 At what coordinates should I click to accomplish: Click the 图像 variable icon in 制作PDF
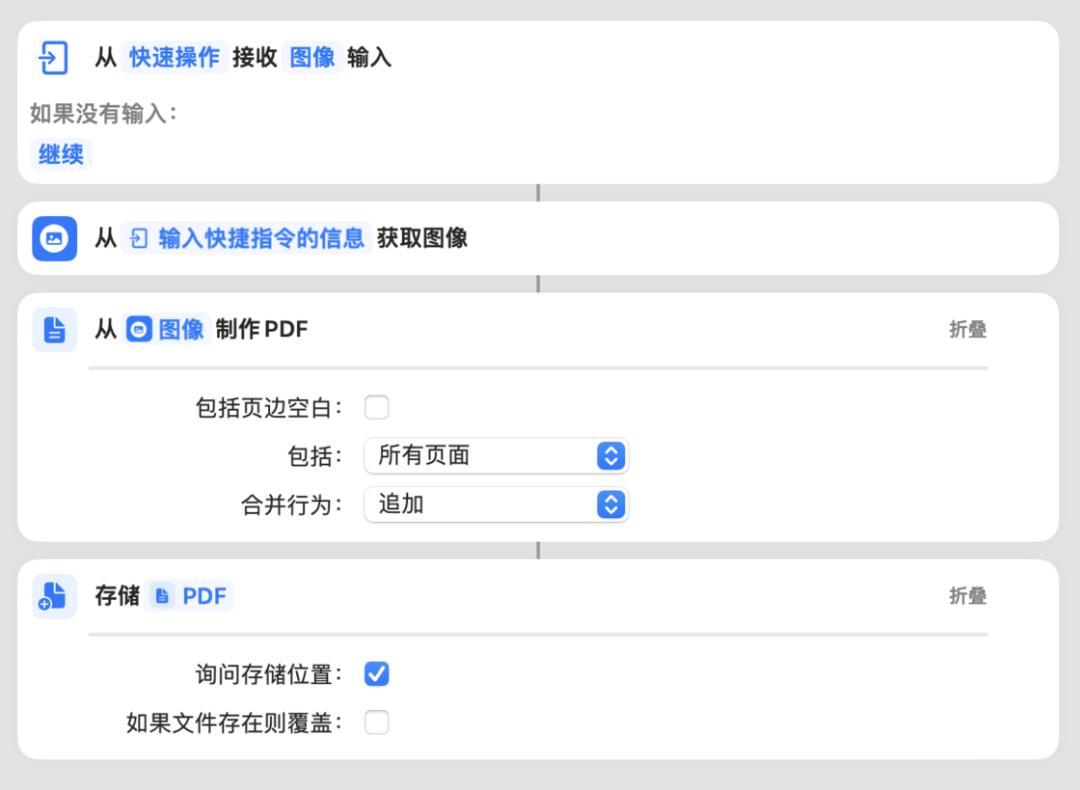(140, 330)
